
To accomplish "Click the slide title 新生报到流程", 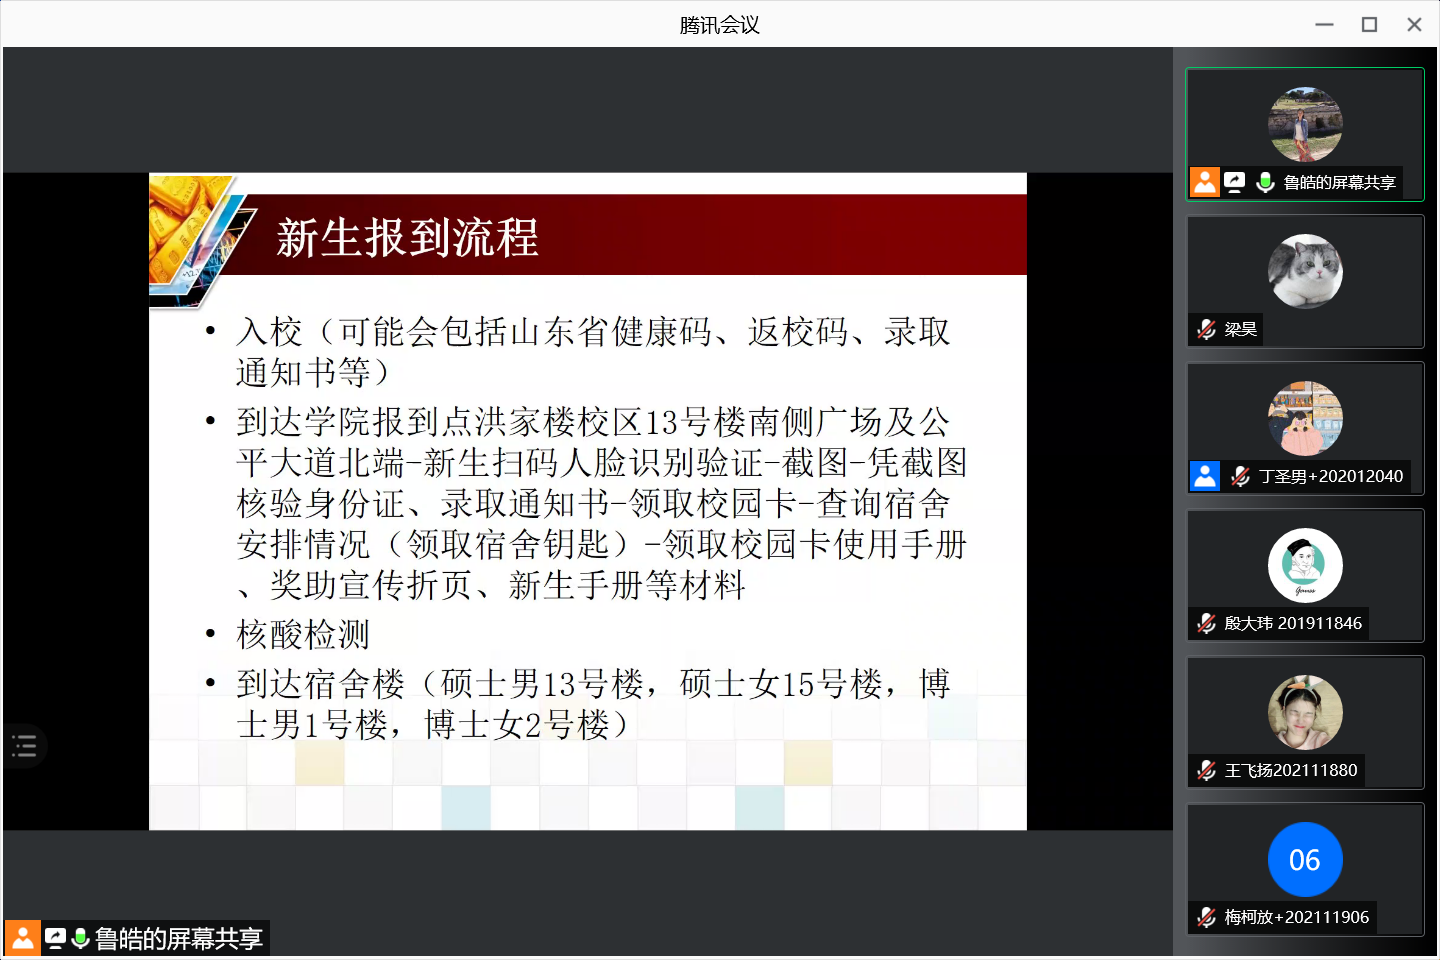I will tap(407, 238).
